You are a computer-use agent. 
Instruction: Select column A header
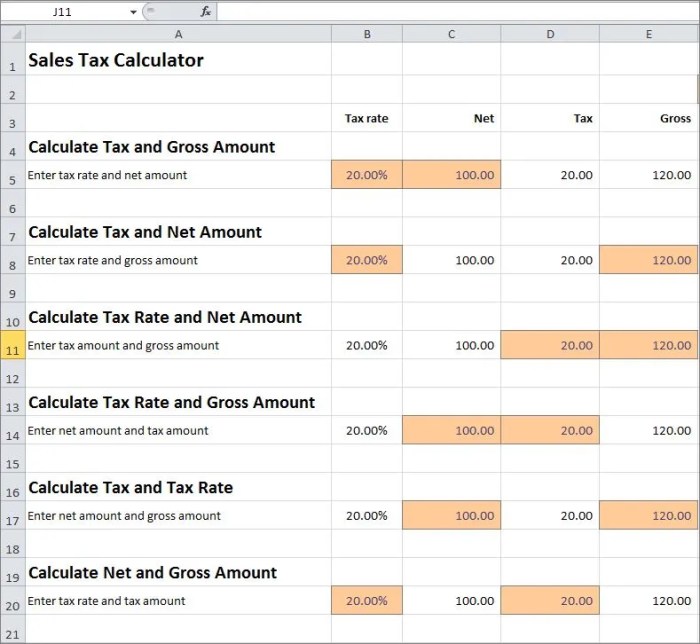point(179,34)
